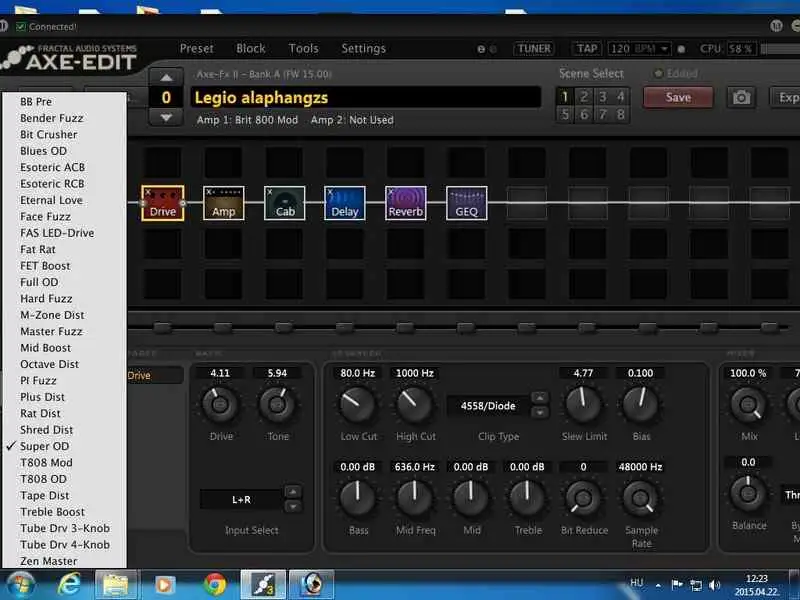800x600 pixels.
Task: Click the preset number up arrow
Action: [x=166, y=78]
